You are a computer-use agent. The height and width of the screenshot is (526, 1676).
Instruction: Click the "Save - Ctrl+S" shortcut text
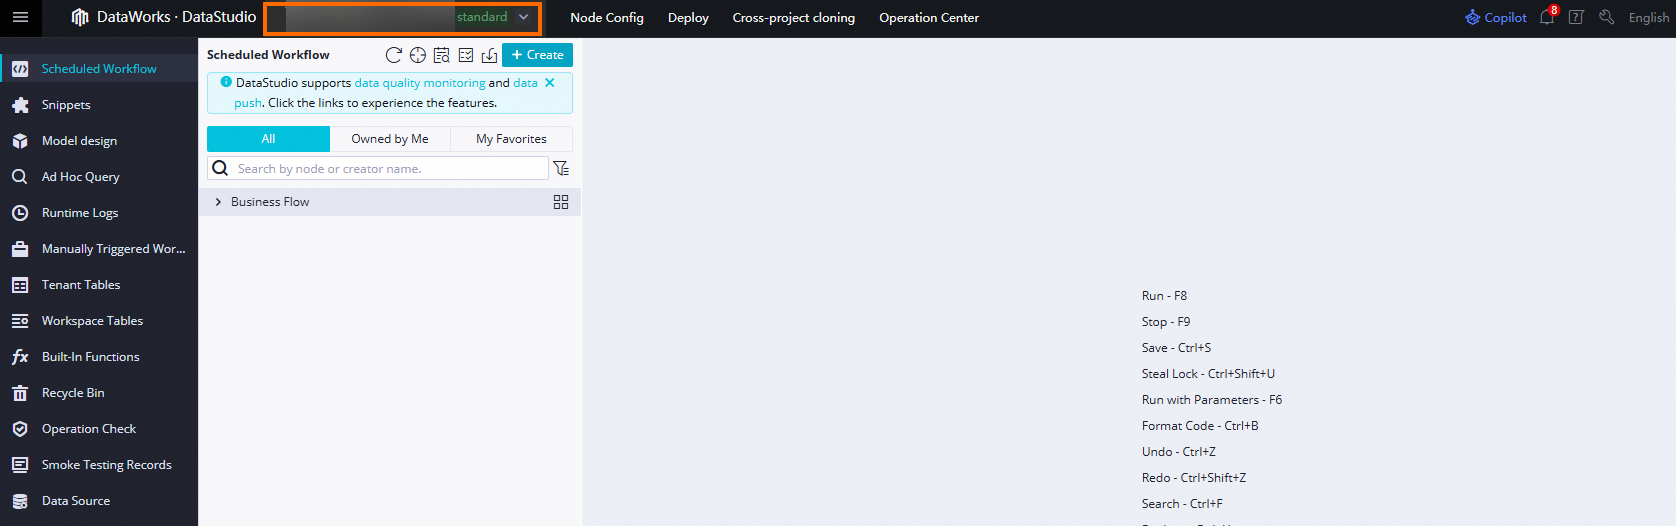(x=1176, y=348)
